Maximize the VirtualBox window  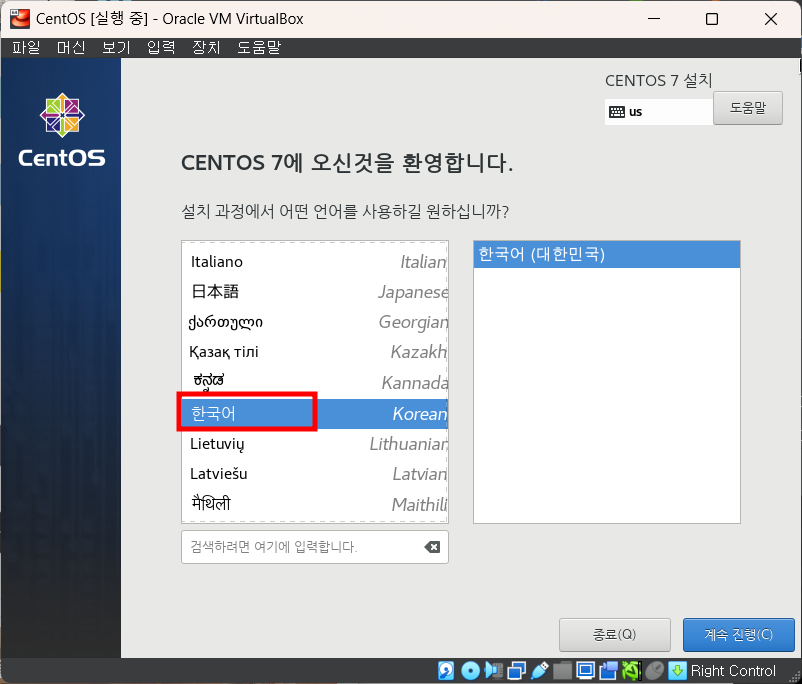(x=711, y=19)
